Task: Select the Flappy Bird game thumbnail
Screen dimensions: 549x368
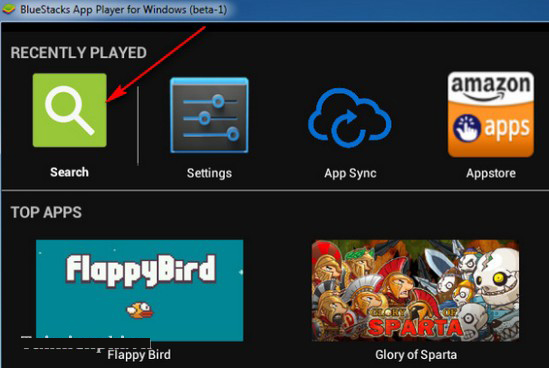Action: [140, 290]
